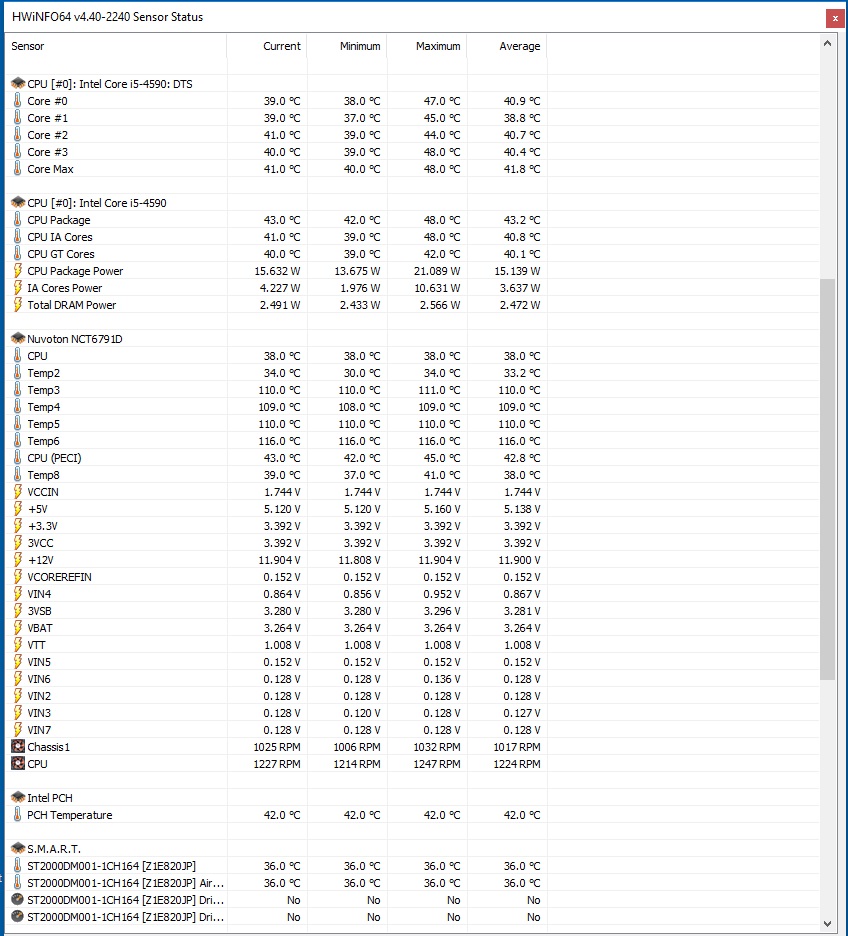Click the fan icon beside Chassis1

click(x=17, y=747)
